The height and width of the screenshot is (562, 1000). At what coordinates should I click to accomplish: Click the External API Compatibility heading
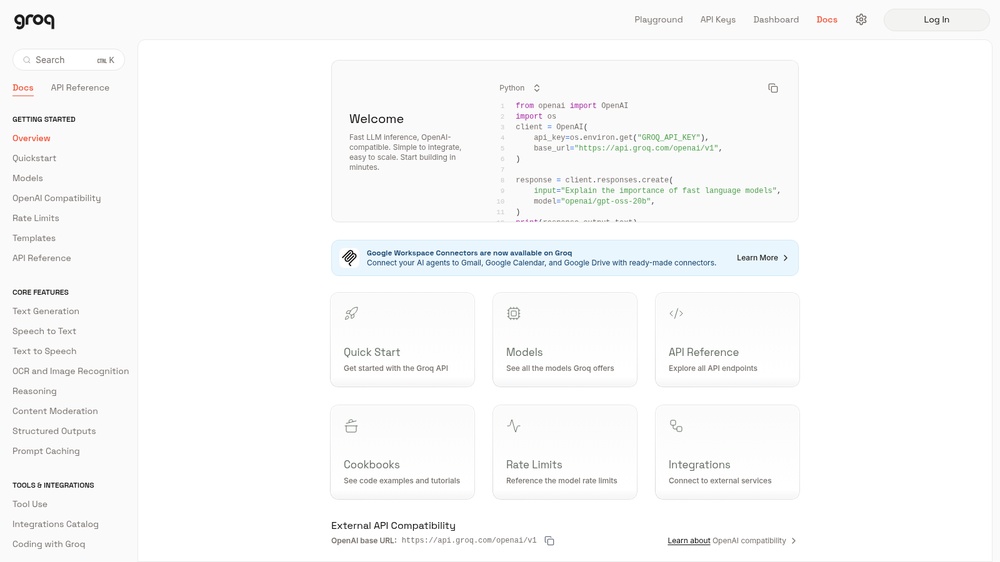click(393, 526)
